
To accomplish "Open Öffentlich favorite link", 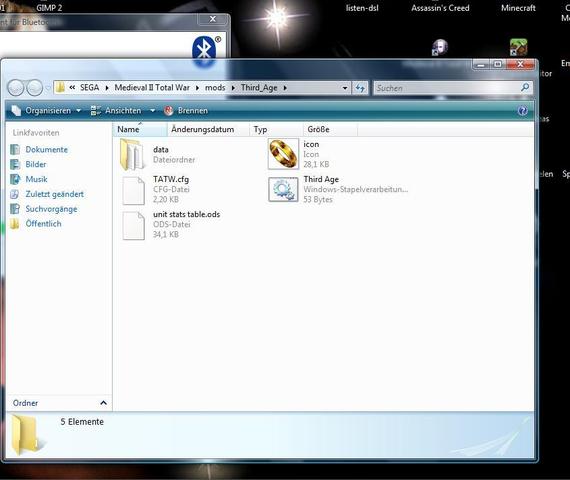I will point(43,224).
